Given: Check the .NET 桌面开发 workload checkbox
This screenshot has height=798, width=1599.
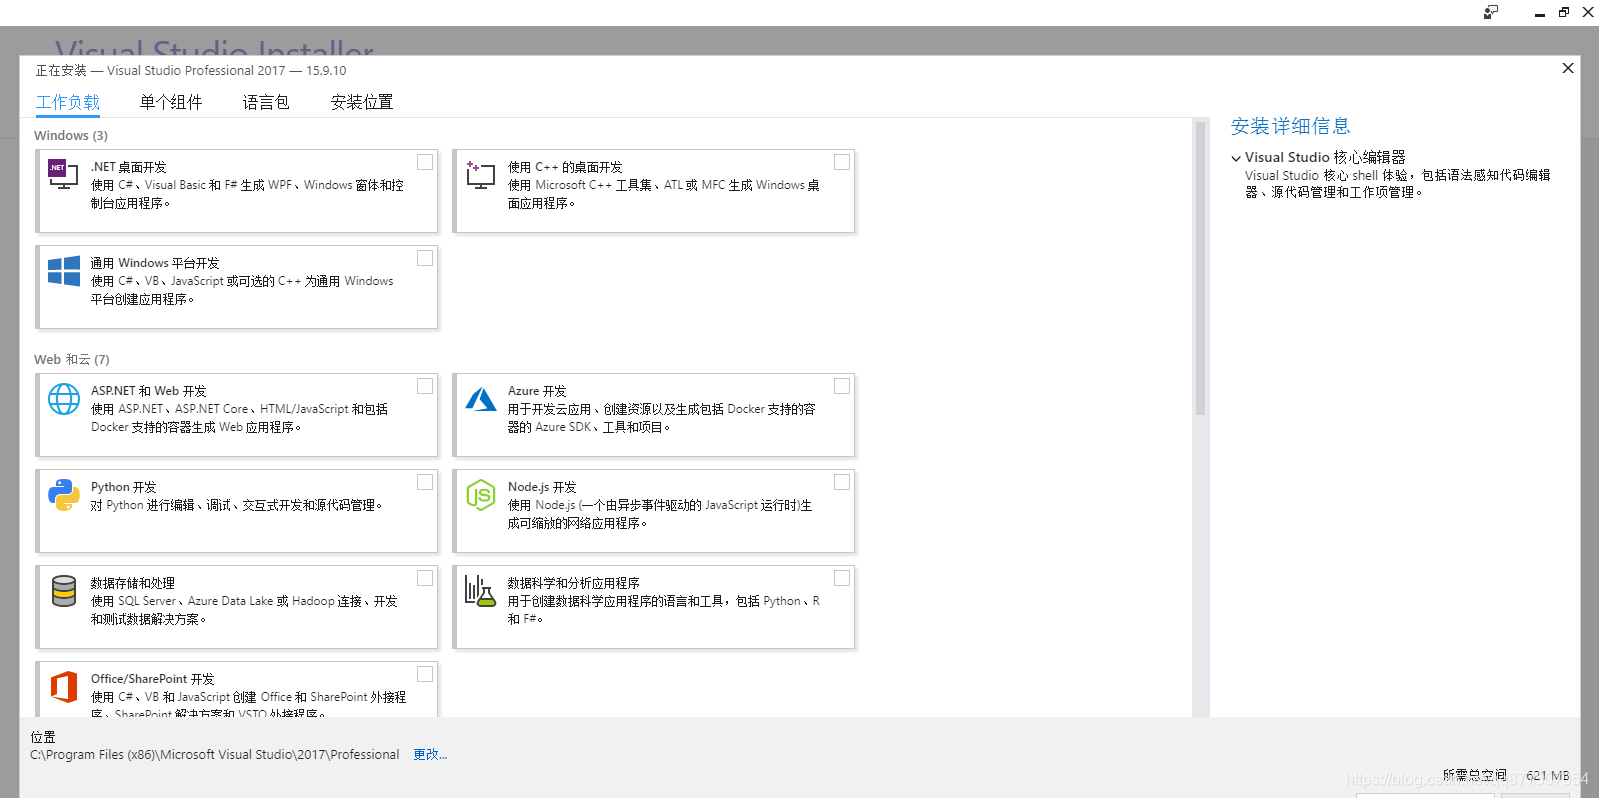Looking at the screenshot, I should click(x=425, y=162).
